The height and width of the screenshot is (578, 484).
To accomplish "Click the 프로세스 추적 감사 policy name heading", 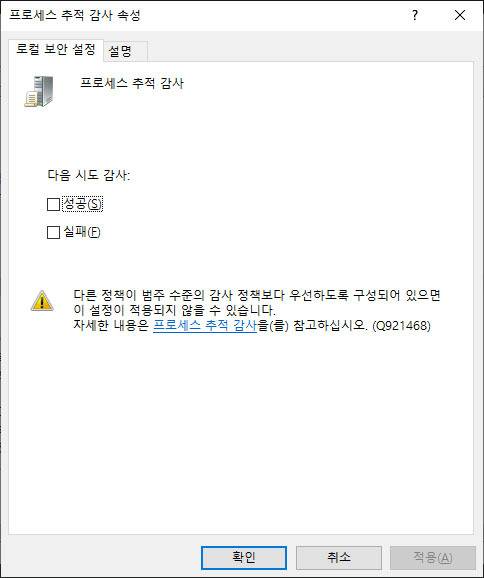I will [x=132, y=83].
